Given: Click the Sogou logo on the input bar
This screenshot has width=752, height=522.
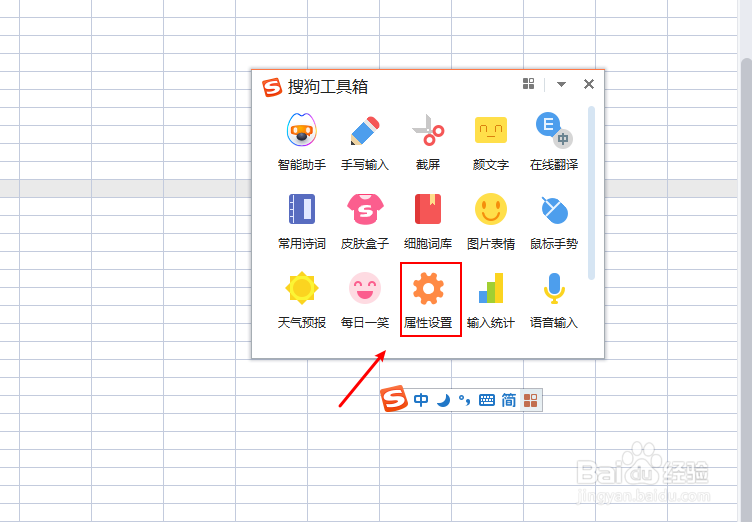Looking at the screenshot, I should [394, 399].
